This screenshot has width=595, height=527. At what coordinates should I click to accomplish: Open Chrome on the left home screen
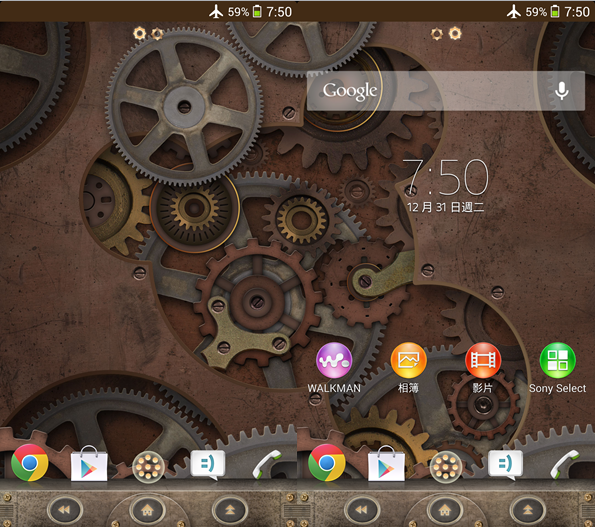coord(30,463)
